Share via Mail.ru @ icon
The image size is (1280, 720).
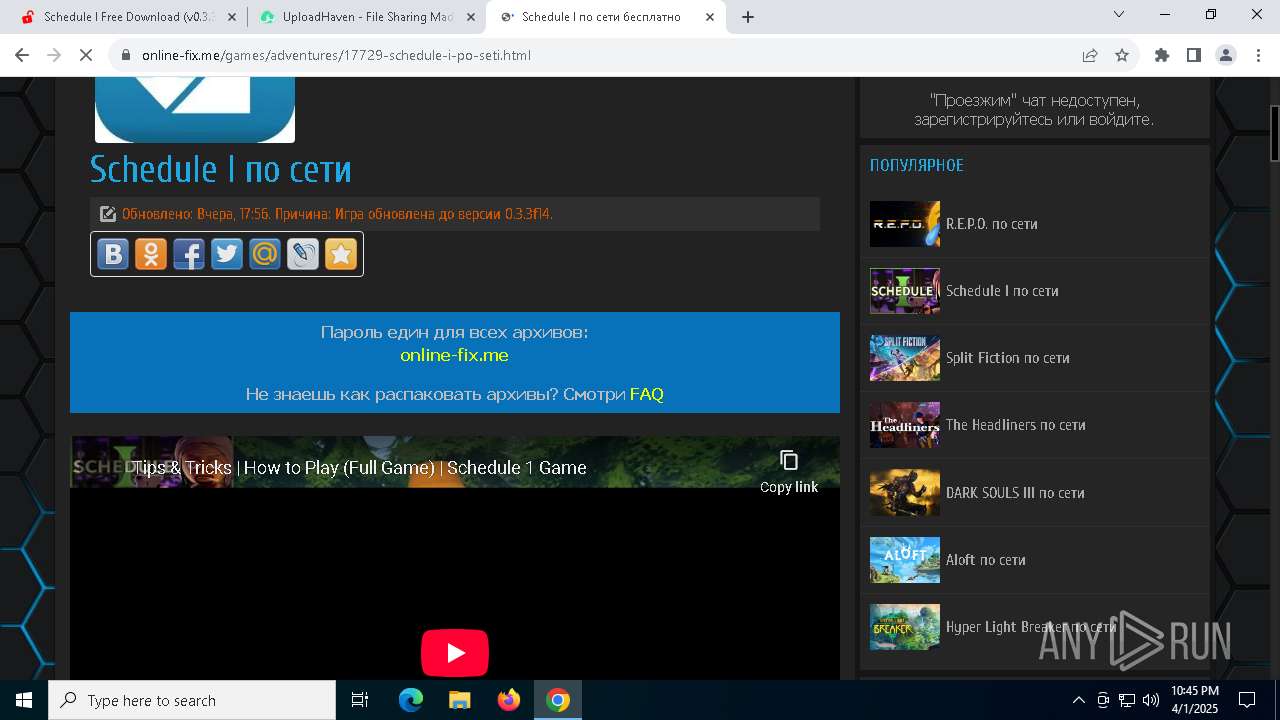[x=265, y=254]
